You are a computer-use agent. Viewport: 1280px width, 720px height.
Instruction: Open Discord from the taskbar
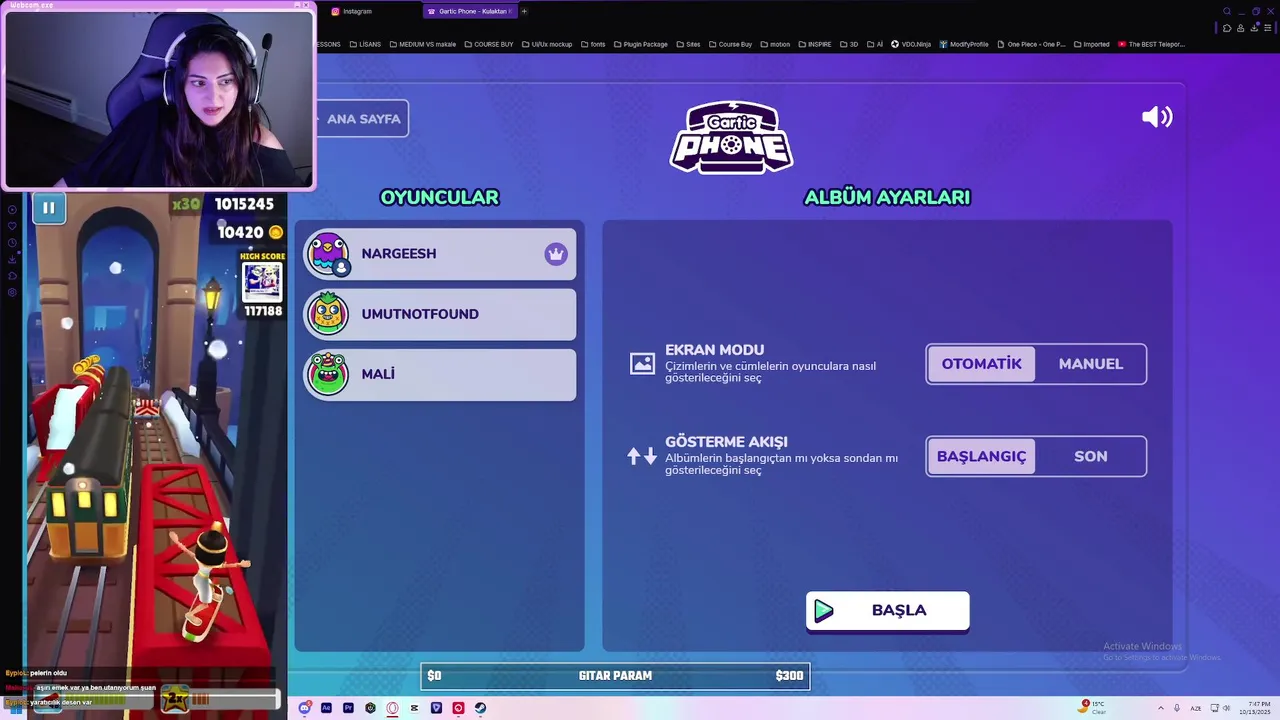click(305, 708)
